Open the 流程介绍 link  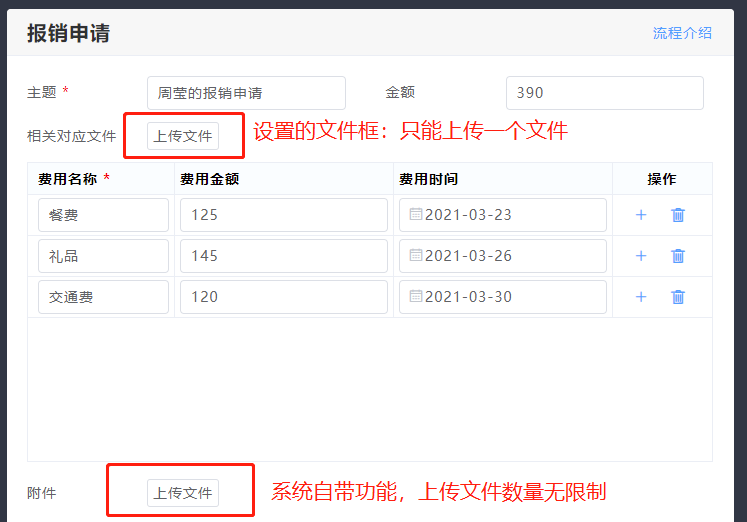tap(682, 33)
